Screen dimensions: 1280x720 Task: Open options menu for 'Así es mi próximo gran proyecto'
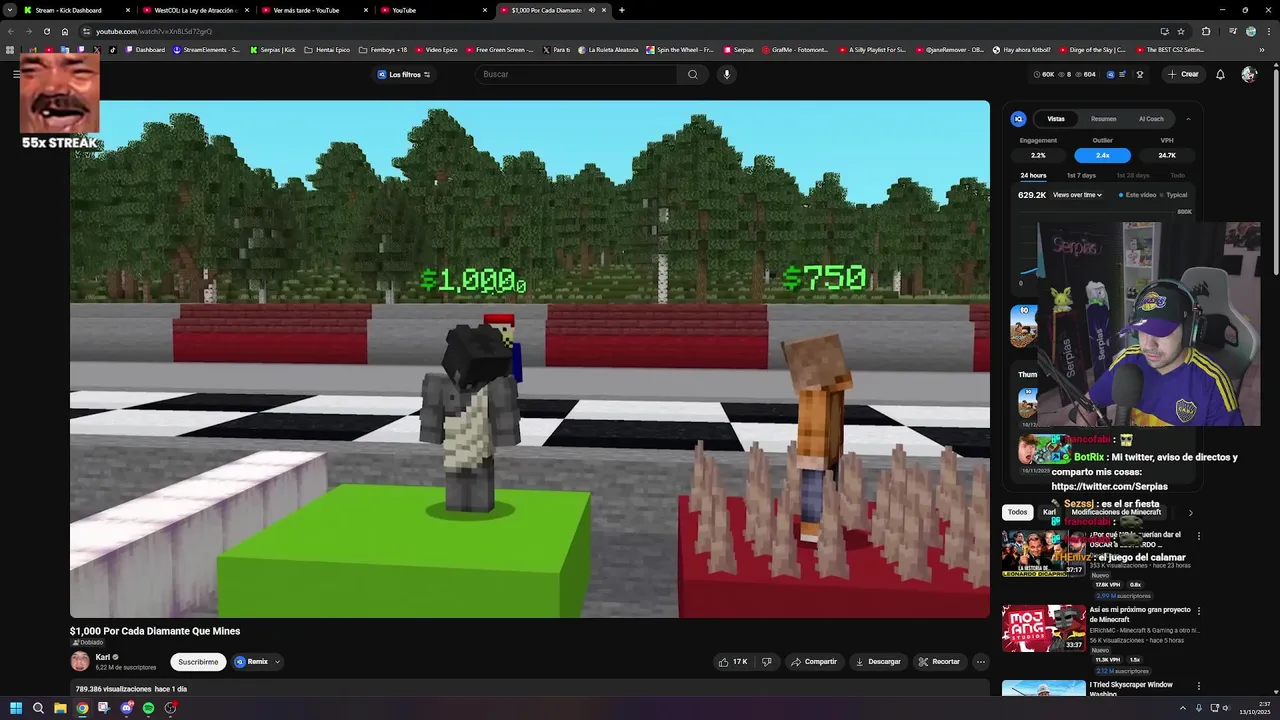[x=1199, y=611]
